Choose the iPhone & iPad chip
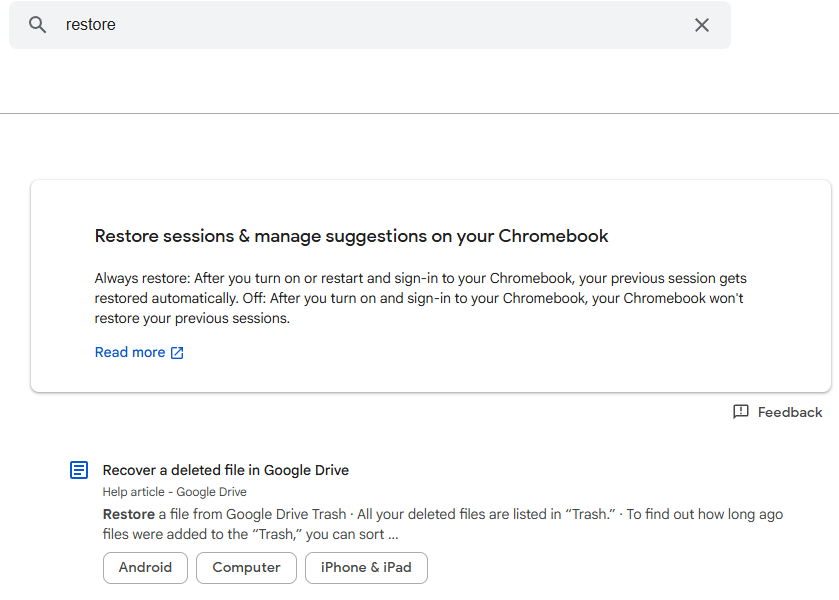 click(x=366, y=567)
